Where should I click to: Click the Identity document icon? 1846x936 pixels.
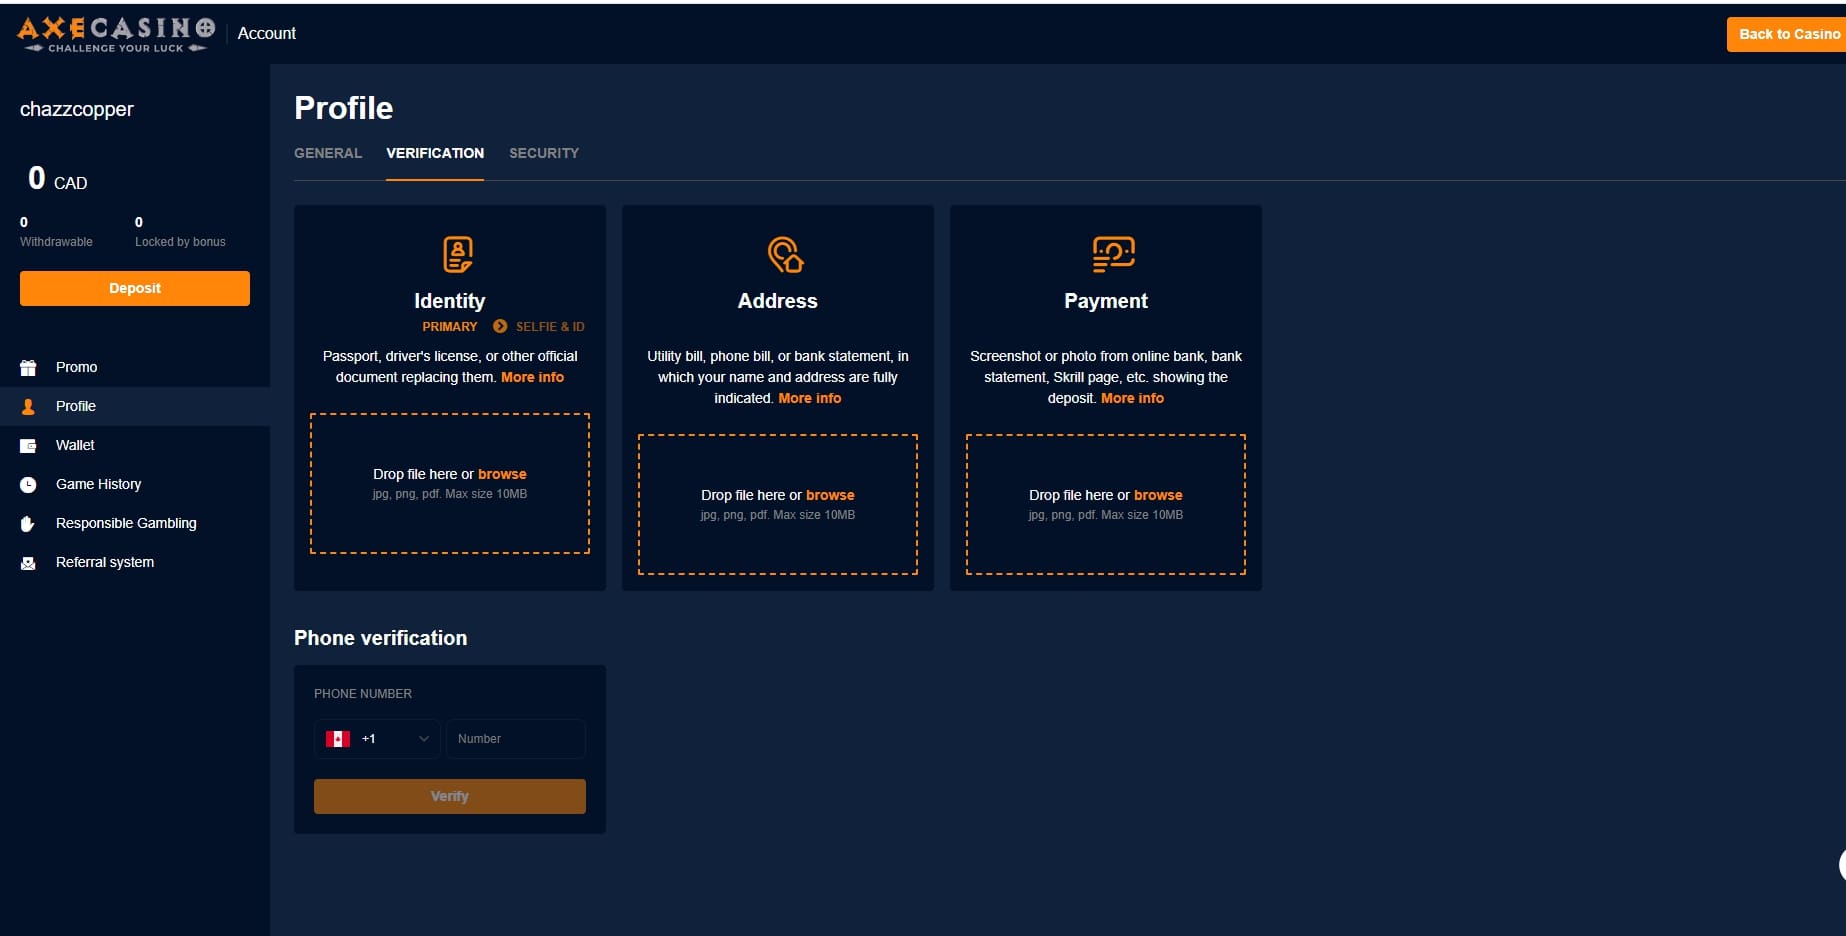458,254
